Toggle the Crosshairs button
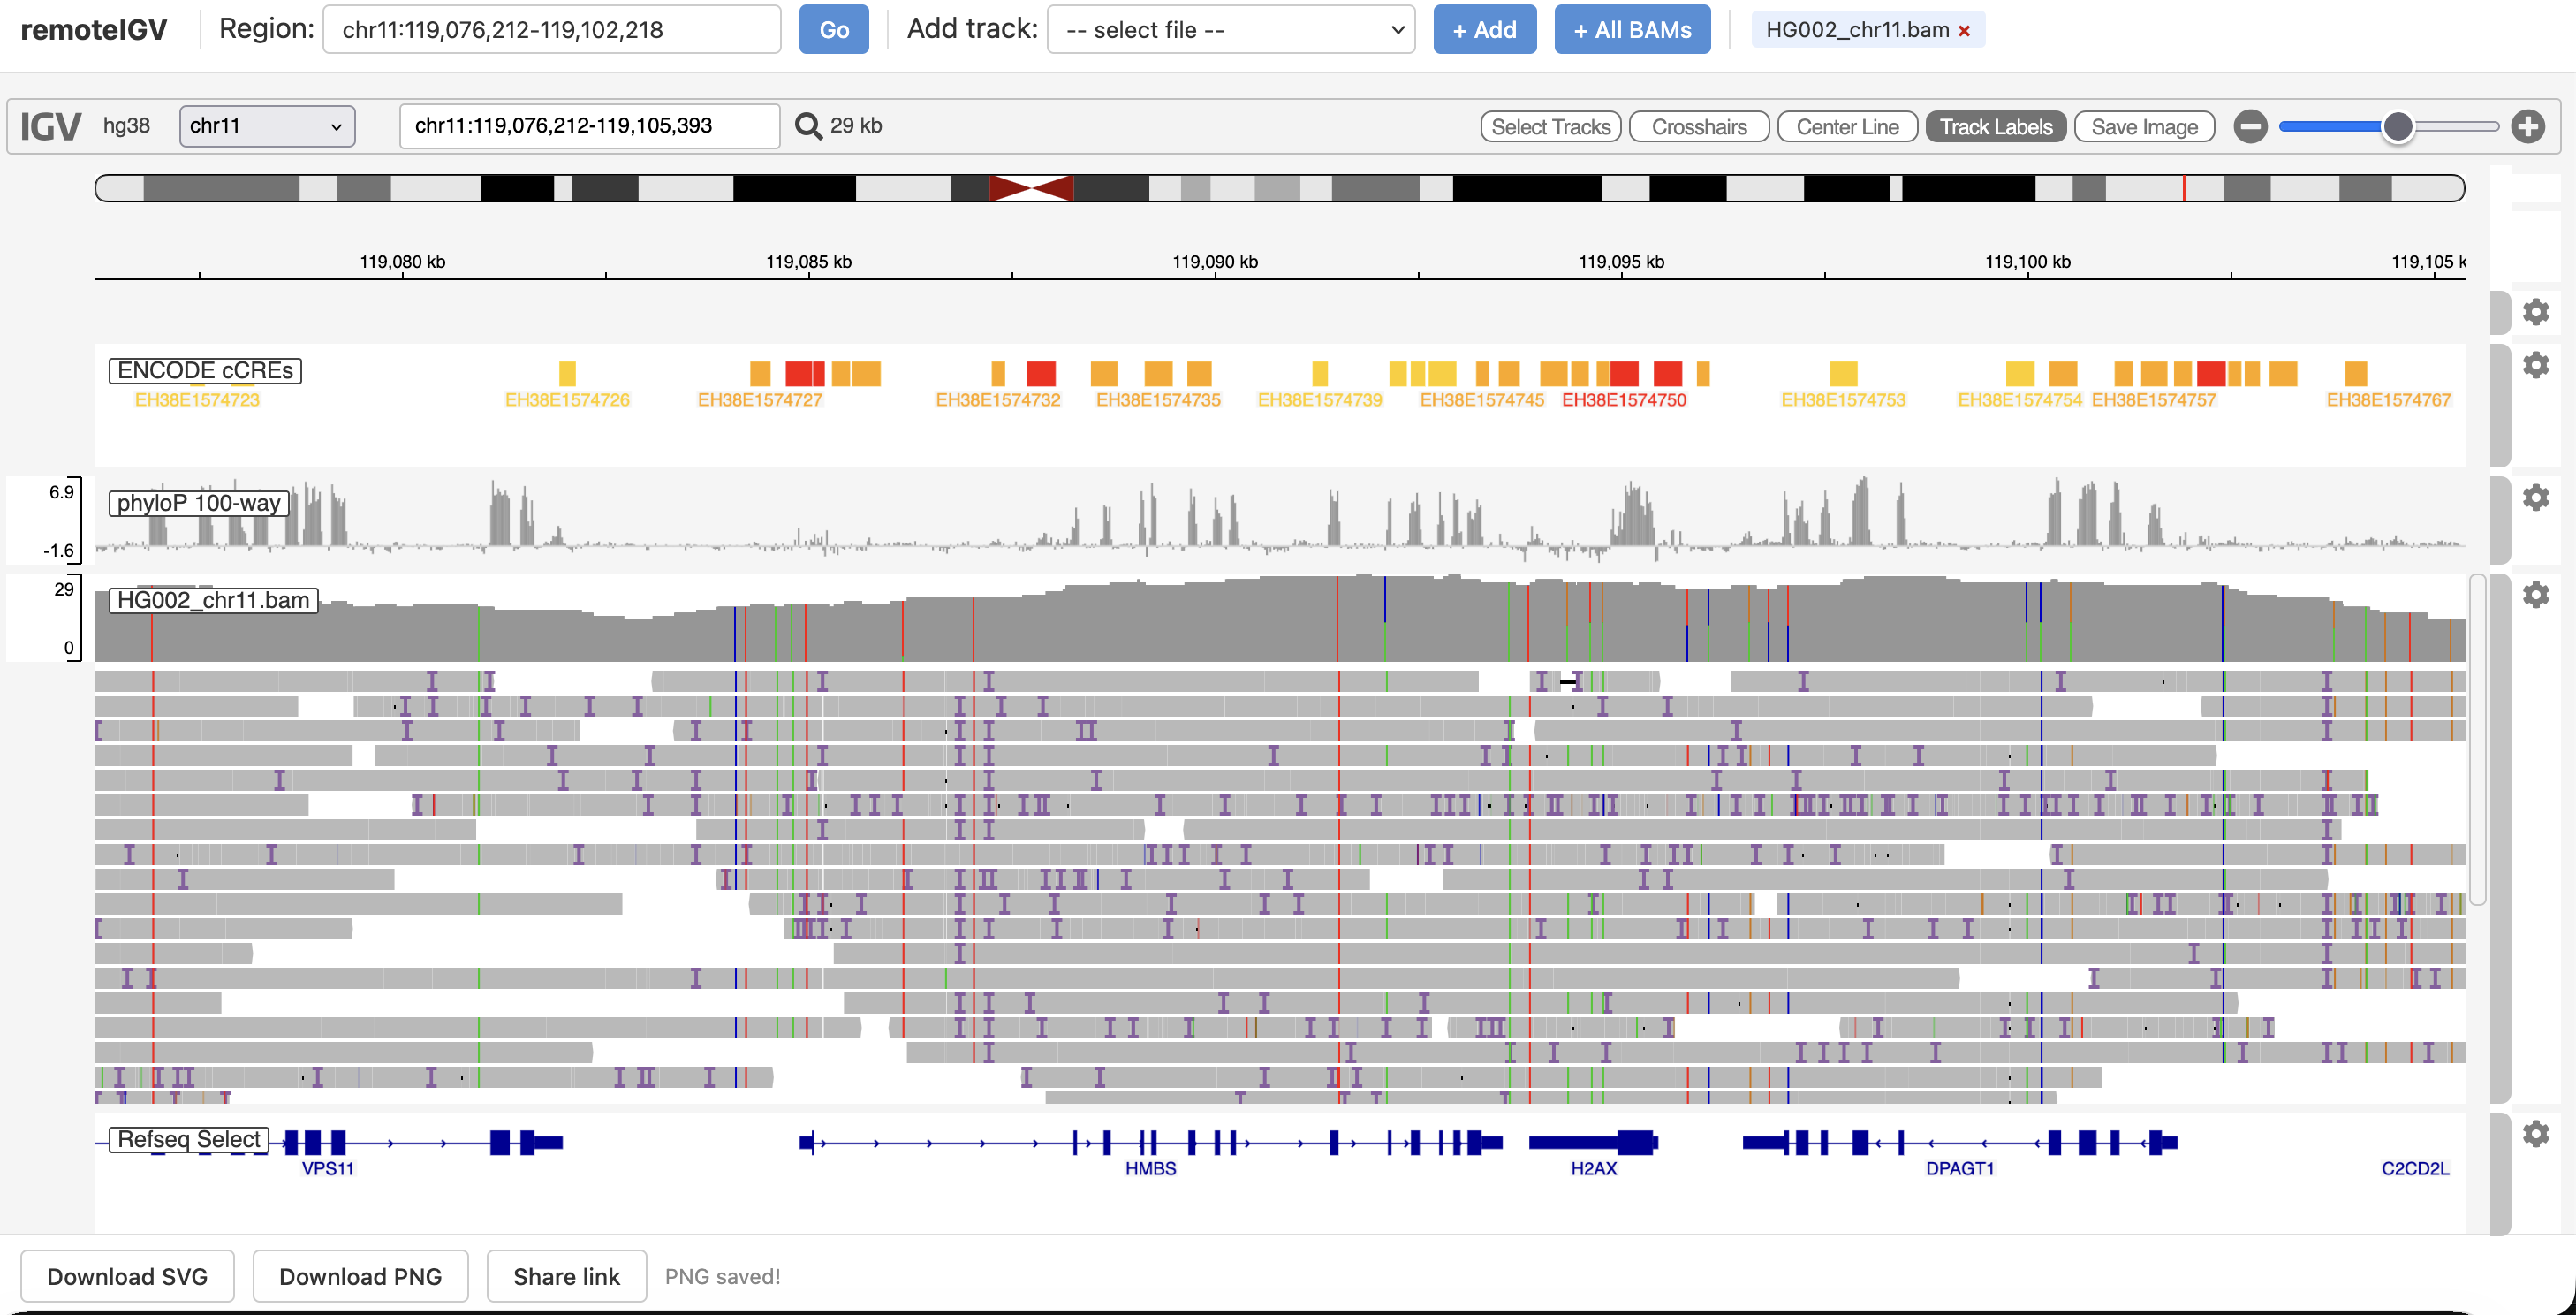The image size is (2576, 1315). pos(1699,127)
